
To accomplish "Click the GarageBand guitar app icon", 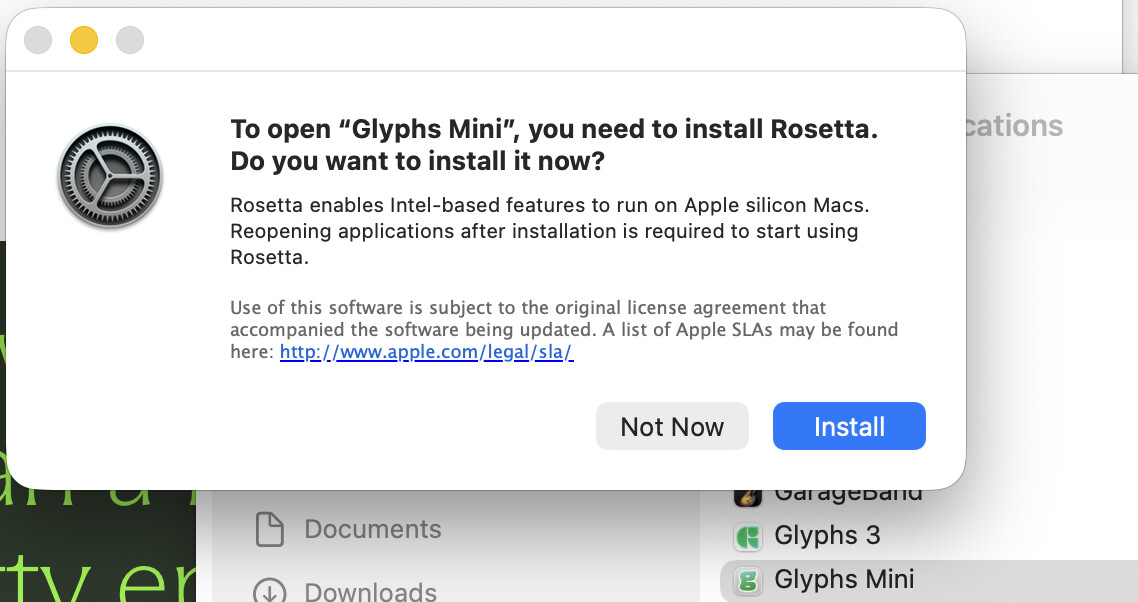I will (748, 494).
